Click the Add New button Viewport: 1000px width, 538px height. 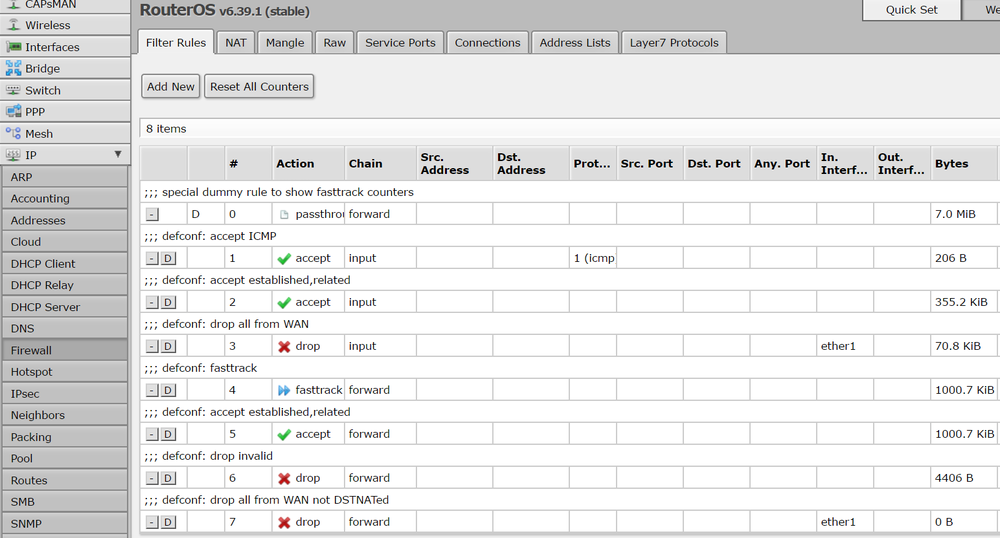point(171,87)
